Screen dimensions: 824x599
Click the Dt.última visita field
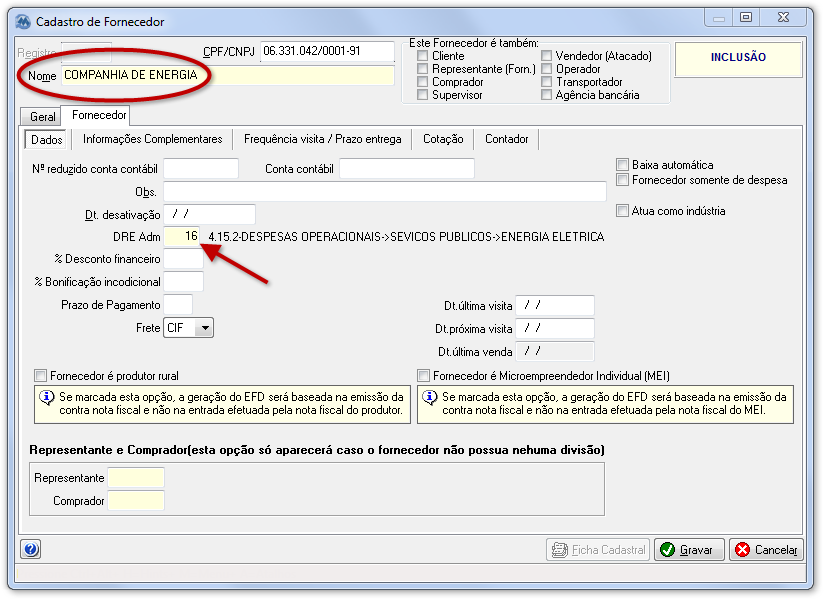pos(555,305)
